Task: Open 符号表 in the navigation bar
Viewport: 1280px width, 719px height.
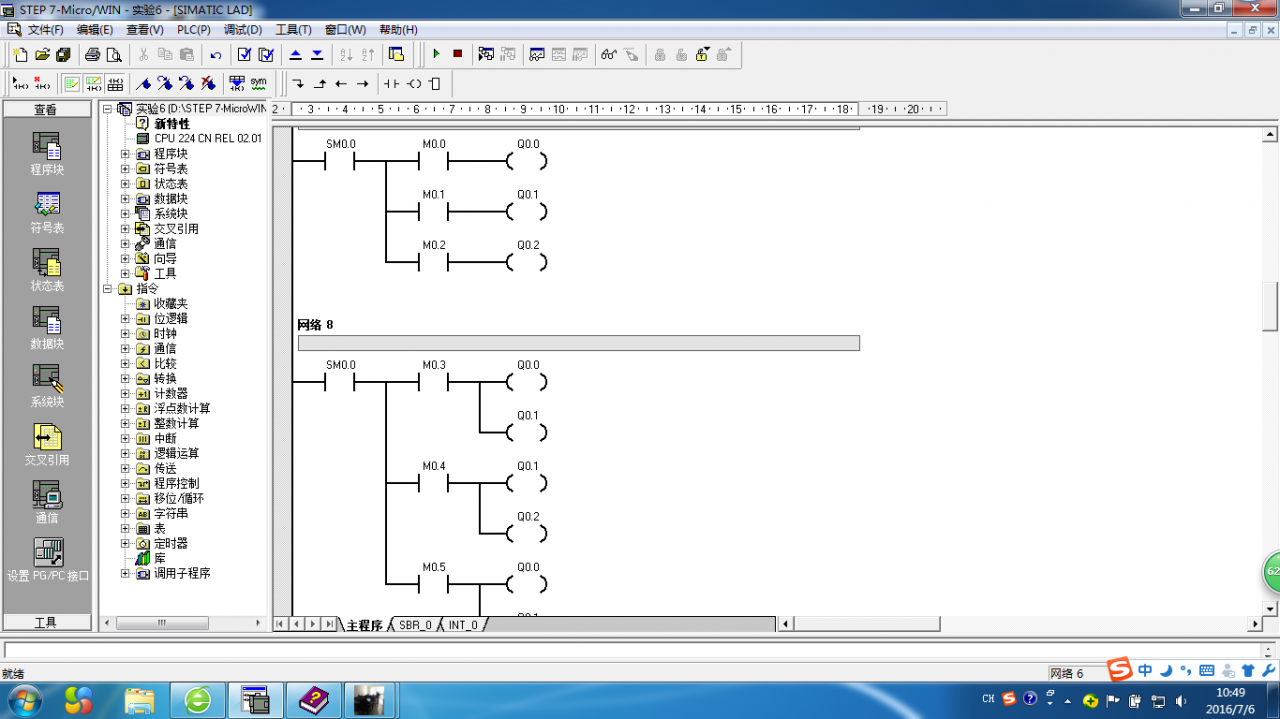Action: coord(47,214)
